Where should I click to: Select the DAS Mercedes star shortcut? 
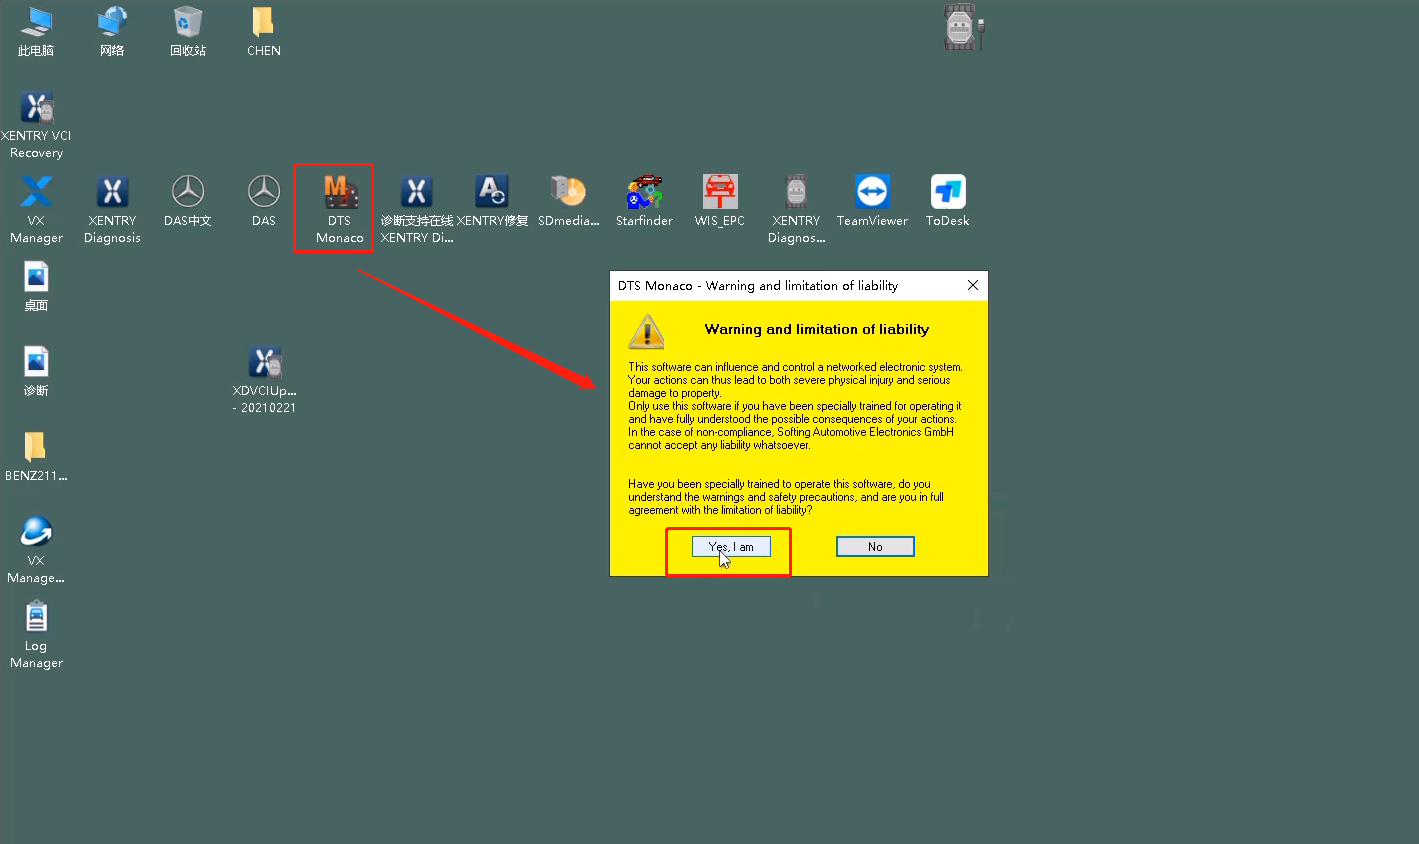tap(264, 201)
